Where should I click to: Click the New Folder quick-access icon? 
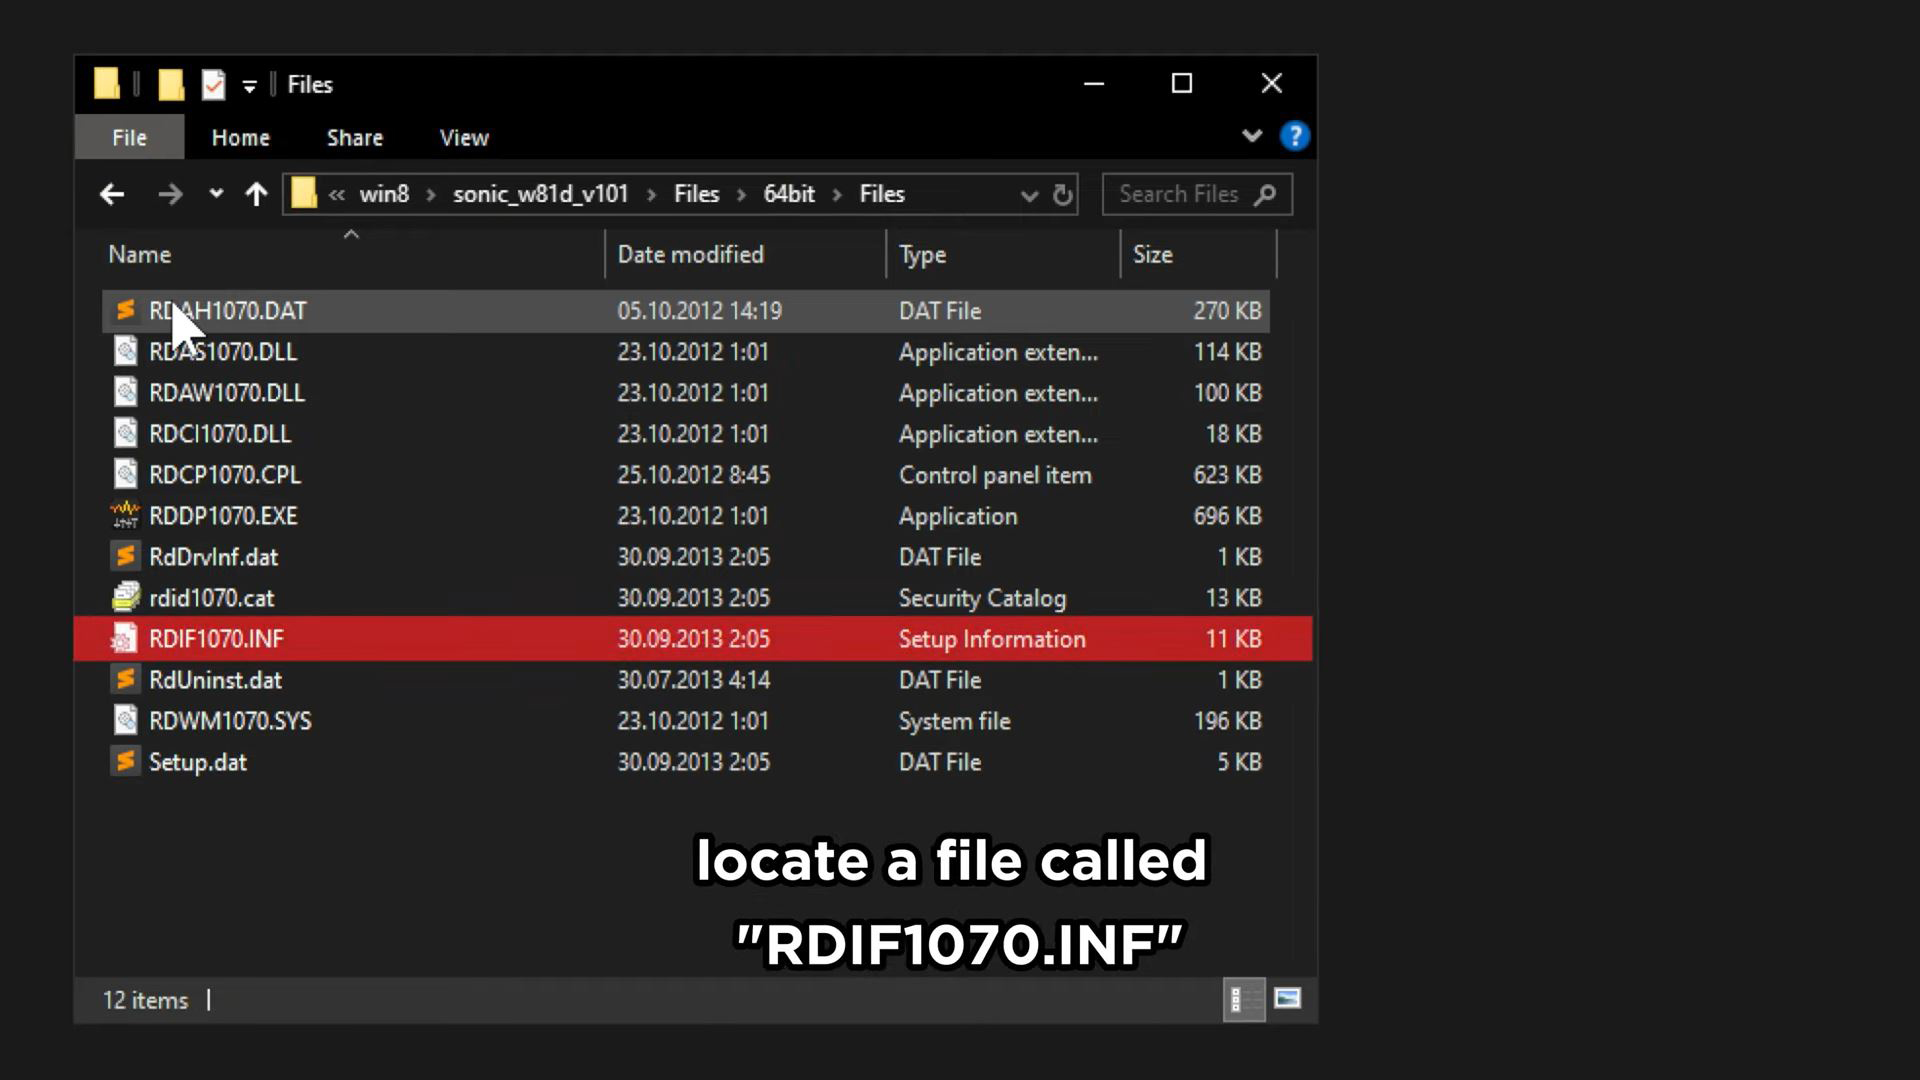point(171,85)
